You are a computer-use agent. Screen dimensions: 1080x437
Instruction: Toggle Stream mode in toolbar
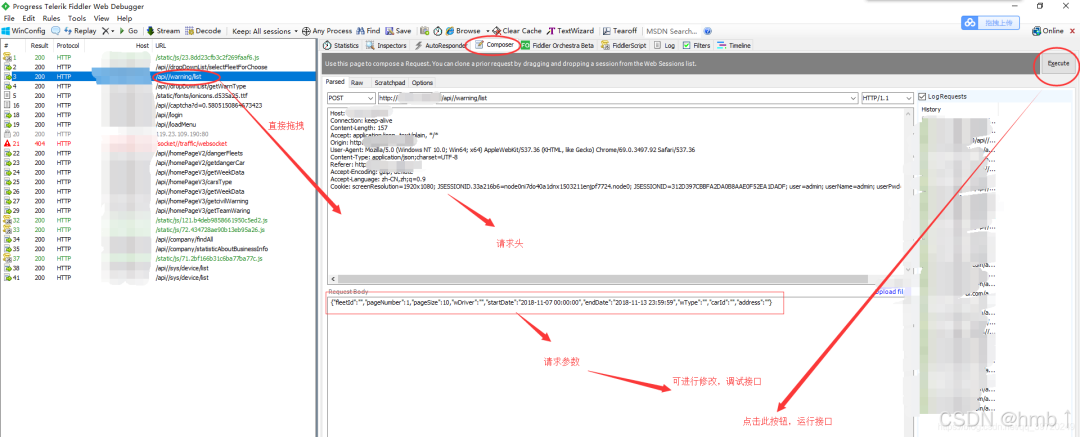click(163, 31)
